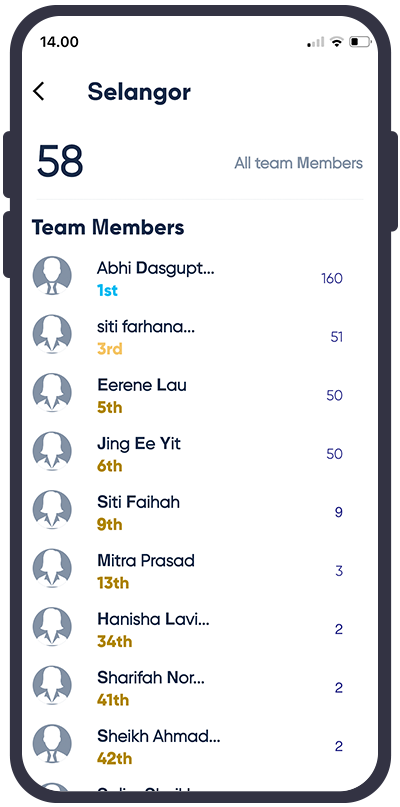Image resolution: width=400 pixels, height=807 pixels.
Task: Tap Sheikh Ahmad... avatar icon
Action: 52,744
